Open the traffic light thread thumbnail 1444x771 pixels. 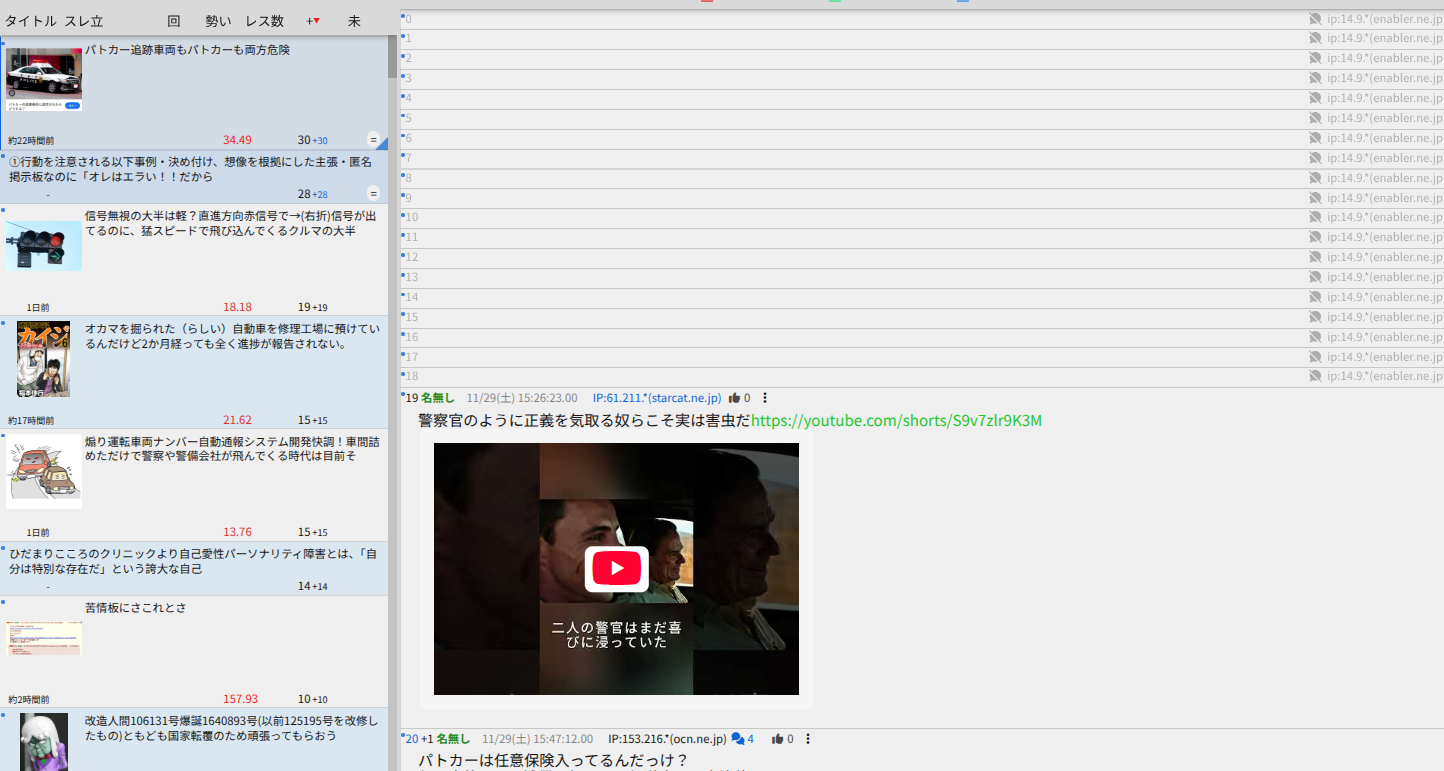click(44, 246)
